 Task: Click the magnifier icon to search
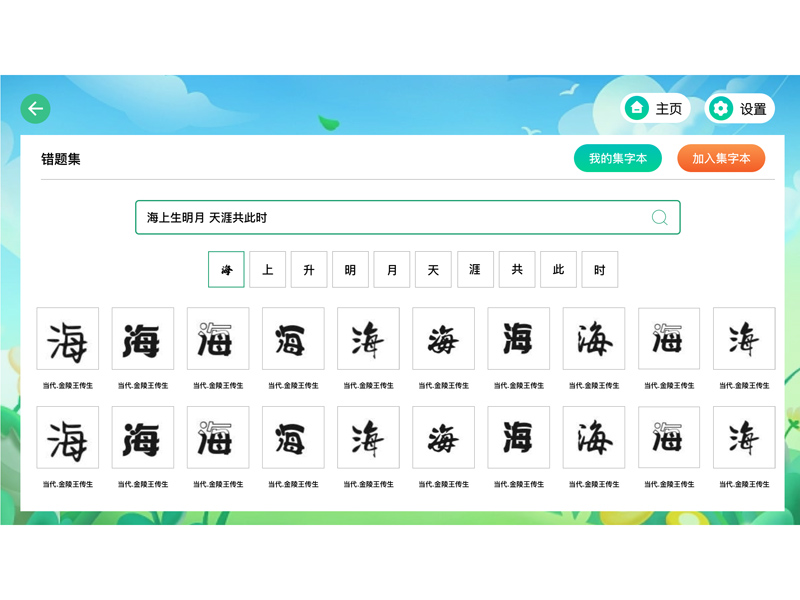(658, 217)
